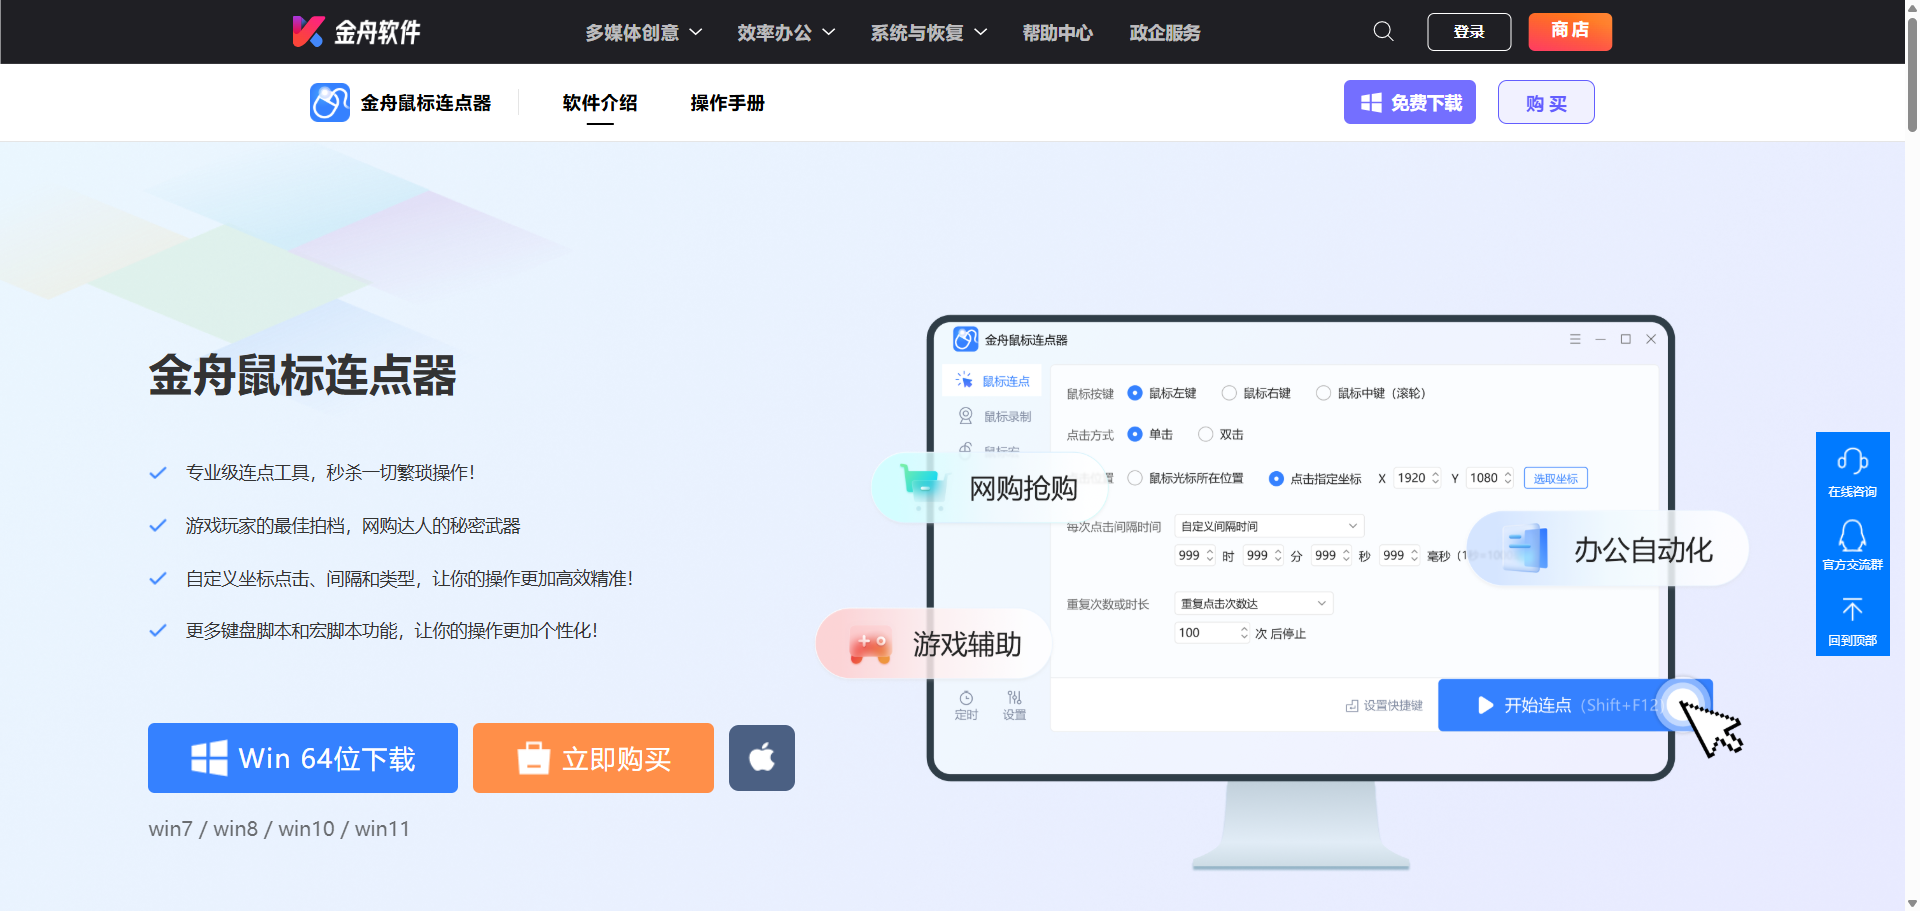Switch to 软件介绍 tab
1920x911 pixels.
[600, 102]
